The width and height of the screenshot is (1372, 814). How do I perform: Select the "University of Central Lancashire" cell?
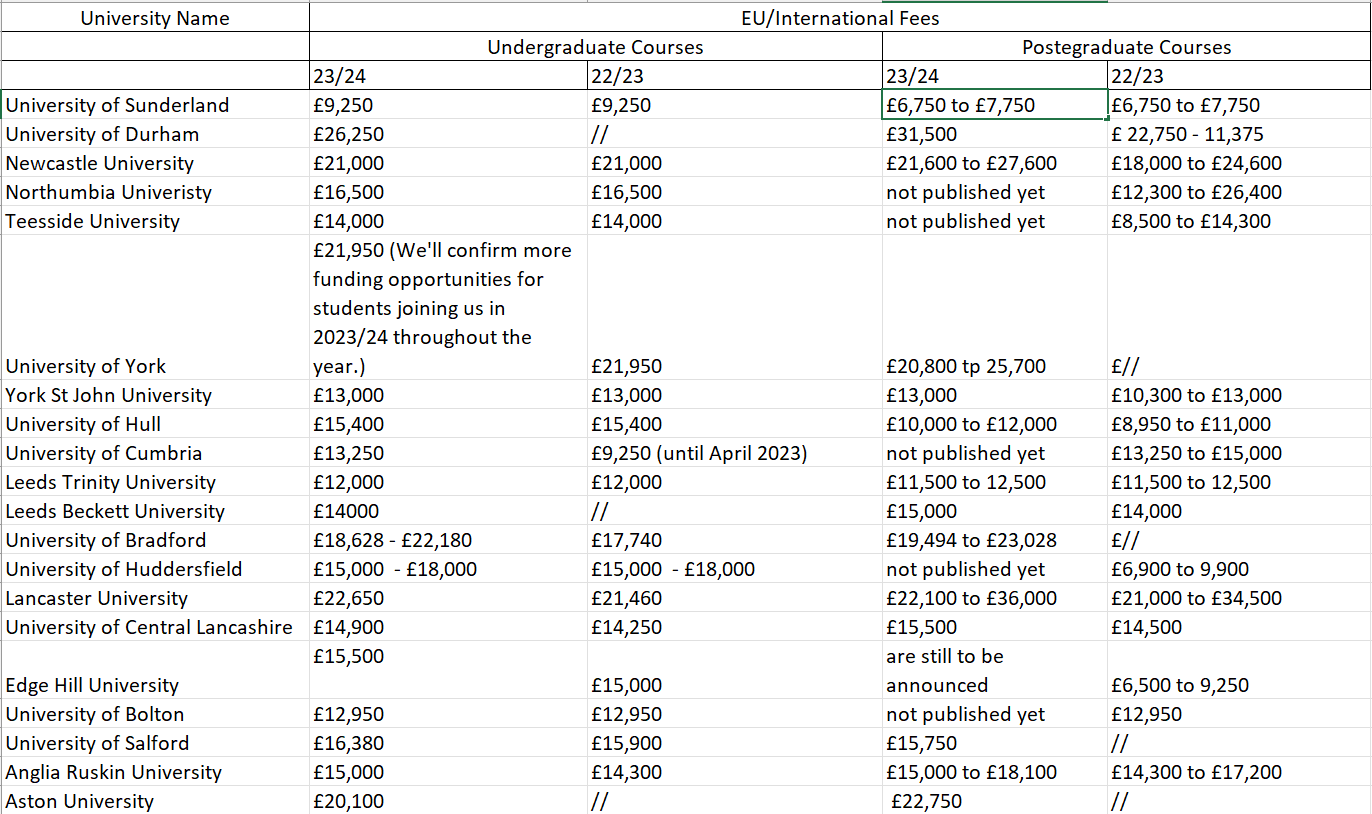tap(149, 627)
